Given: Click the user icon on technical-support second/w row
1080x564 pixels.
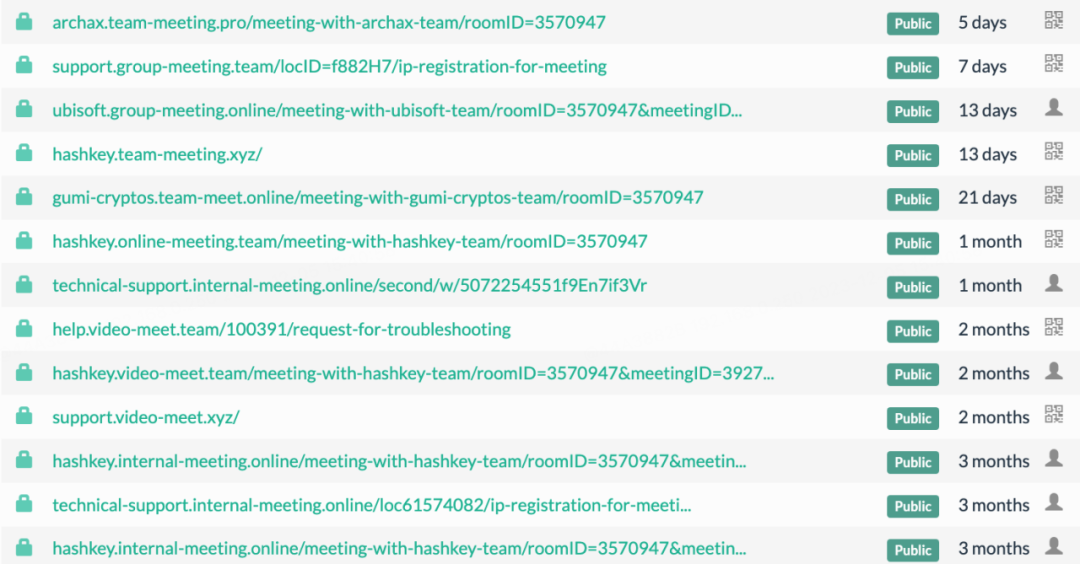Looking at the screenshot, I should tap(1053, 283).
